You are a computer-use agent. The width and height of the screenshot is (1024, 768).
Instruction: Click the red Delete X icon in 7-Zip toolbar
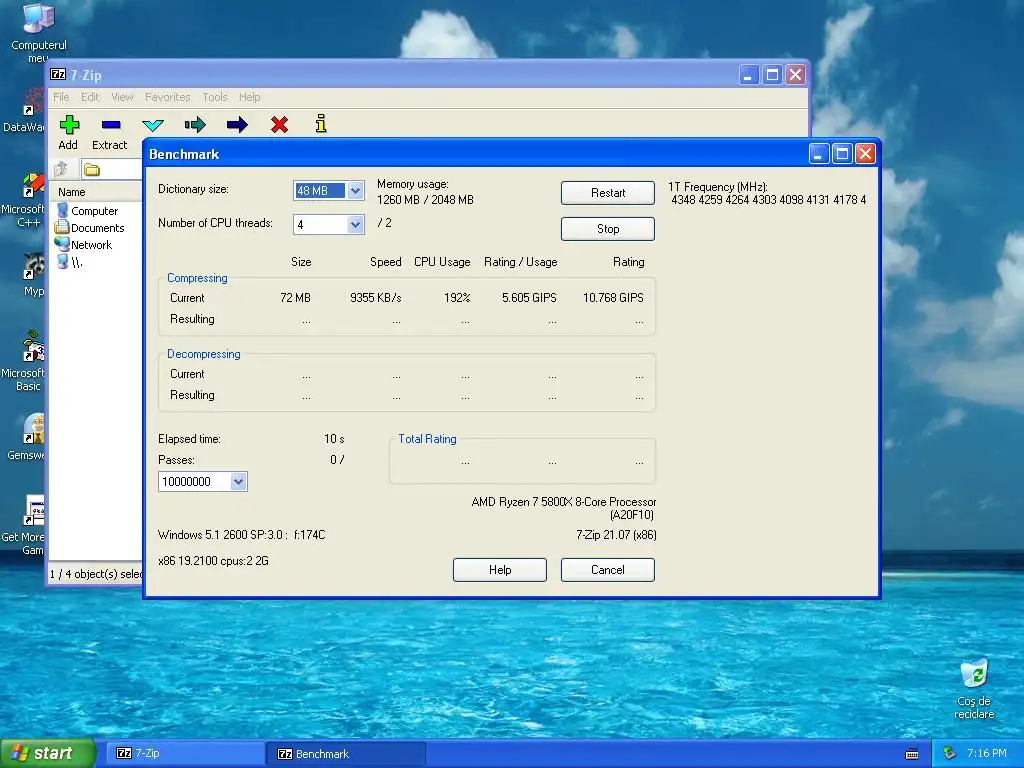coord(280,124)
